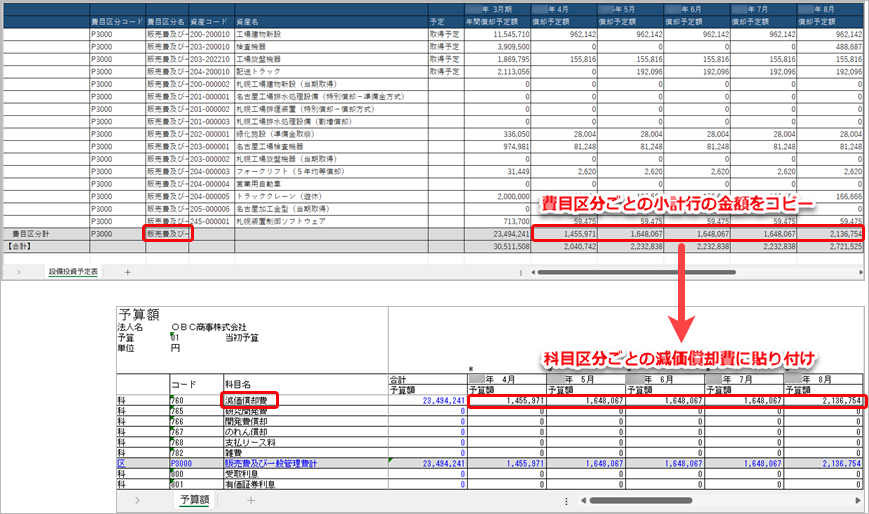
Task: Select company name cell ＯＢＣ商事株式会社
Action: click(209, 327)
